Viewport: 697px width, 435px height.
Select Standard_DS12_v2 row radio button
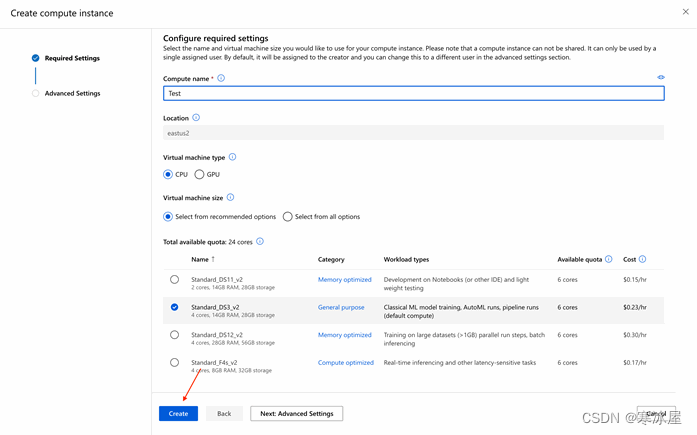coord(175,335)
